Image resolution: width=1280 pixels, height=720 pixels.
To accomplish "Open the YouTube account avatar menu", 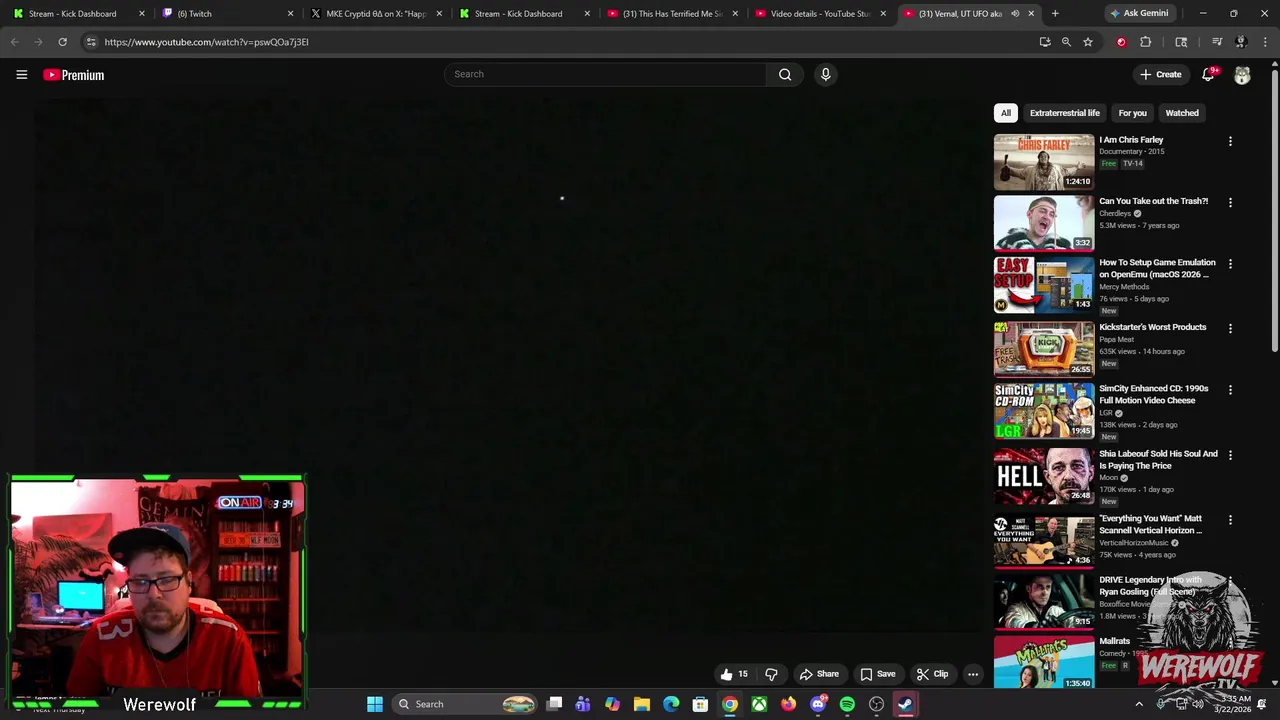I will [x=1242, y=75].
